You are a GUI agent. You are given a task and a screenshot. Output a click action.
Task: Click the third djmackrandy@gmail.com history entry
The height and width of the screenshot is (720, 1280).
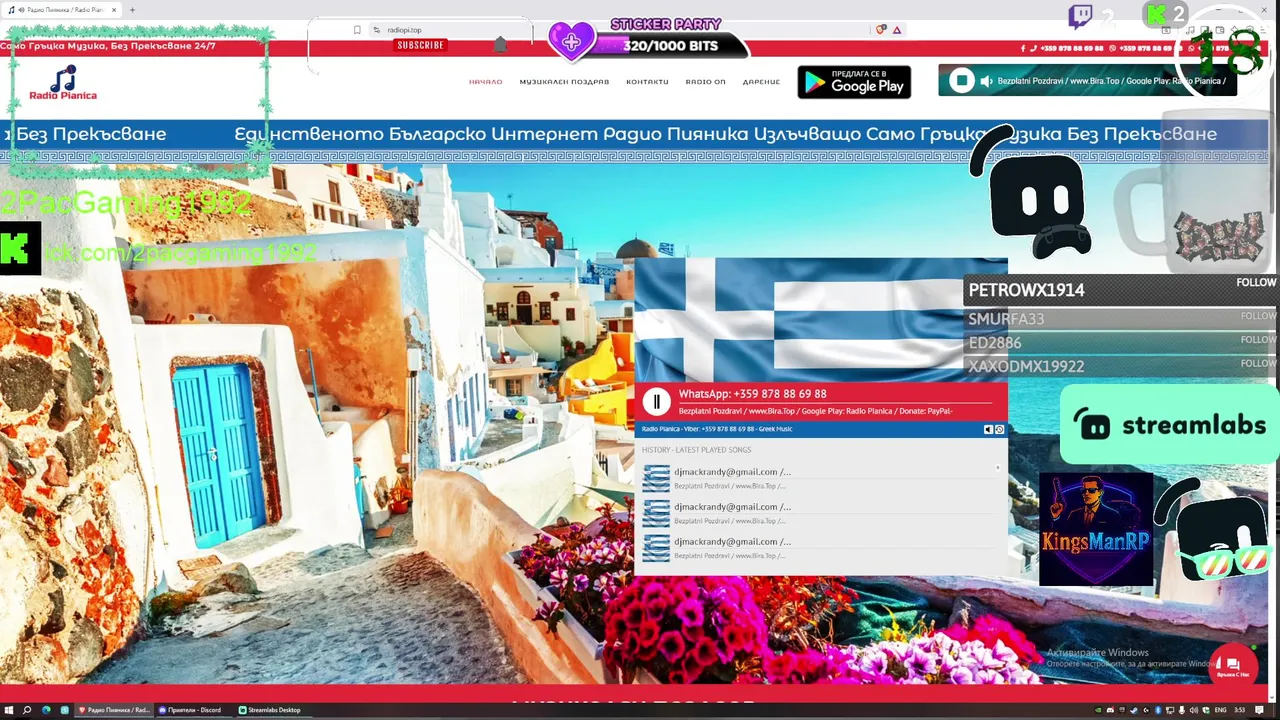pyautogui.click(x=732, y=542)
